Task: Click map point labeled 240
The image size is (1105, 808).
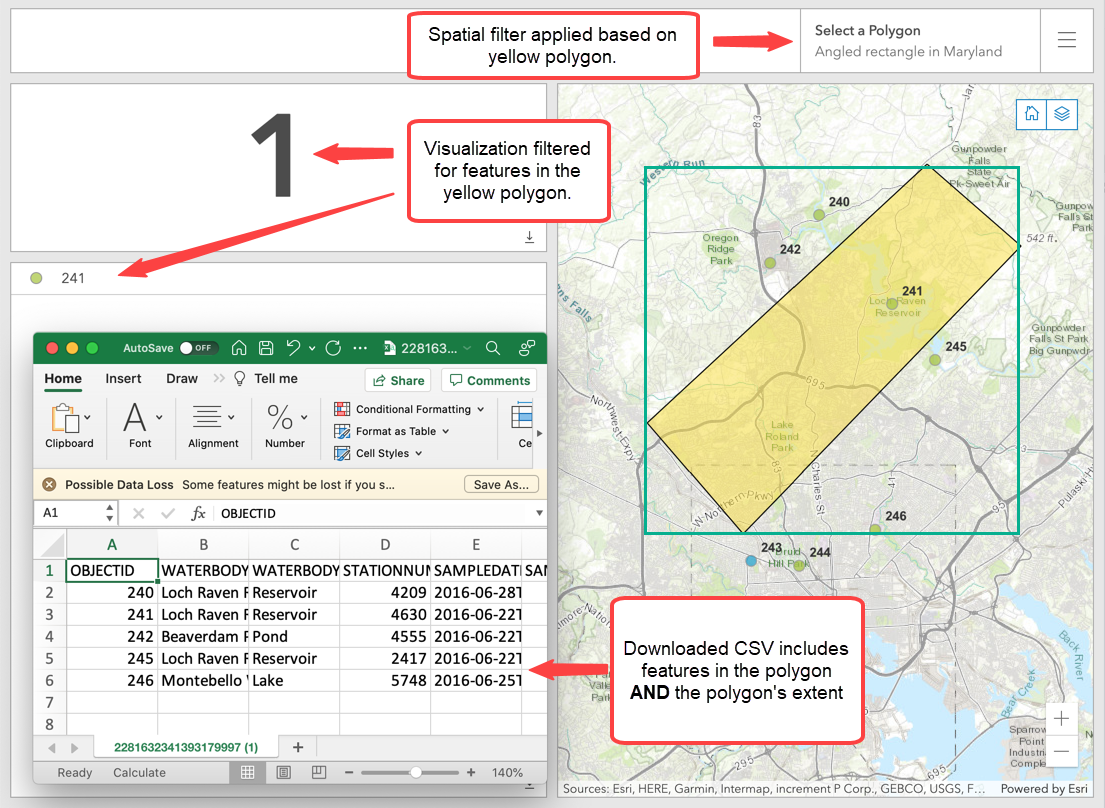Action: [x=819, y=214]
